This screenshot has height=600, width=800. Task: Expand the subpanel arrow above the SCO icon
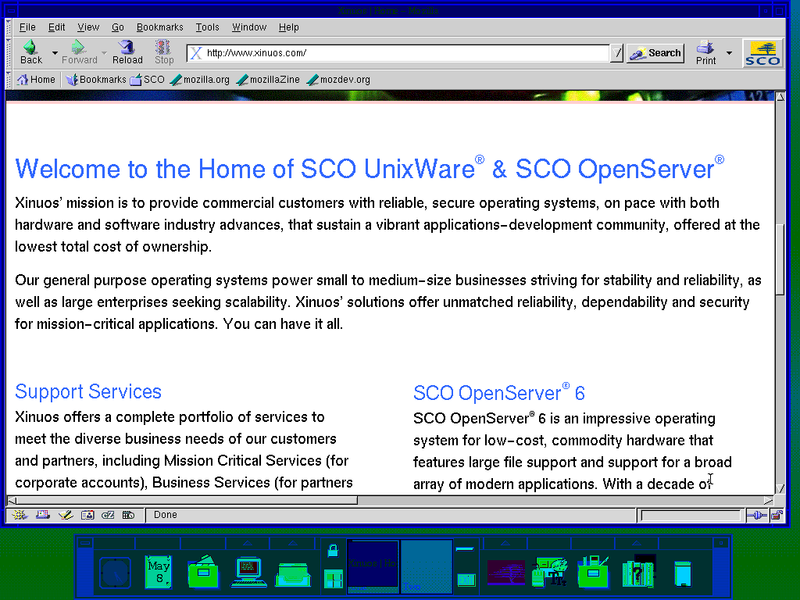click(x=505, y=543)
